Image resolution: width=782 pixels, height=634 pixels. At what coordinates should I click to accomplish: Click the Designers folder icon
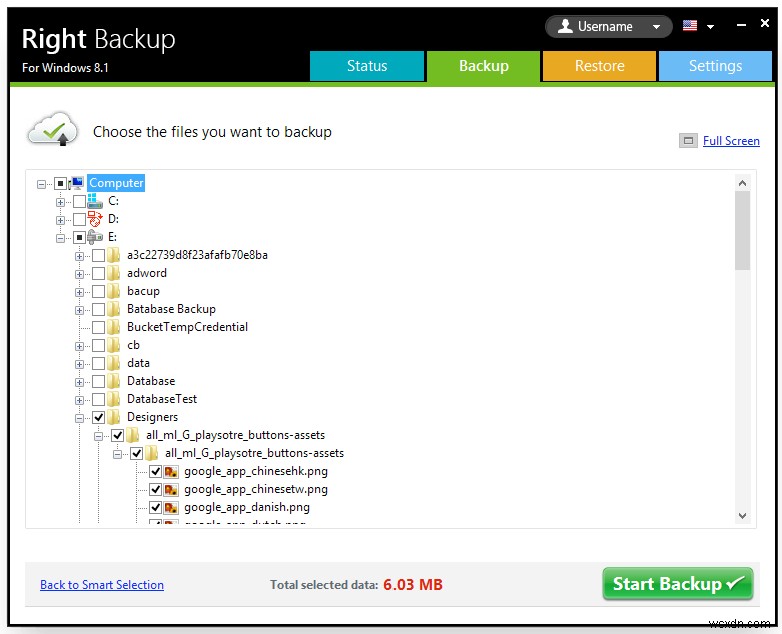pos(114,417)
